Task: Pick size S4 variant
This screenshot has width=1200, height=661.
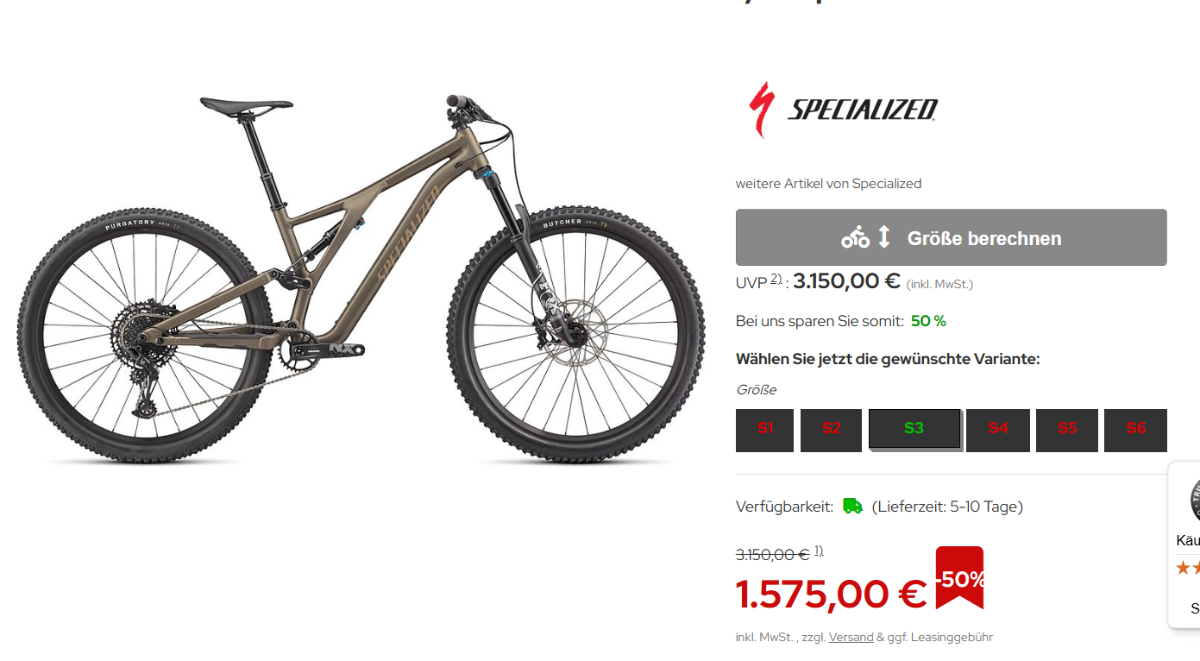Action: tap(998, 430)
